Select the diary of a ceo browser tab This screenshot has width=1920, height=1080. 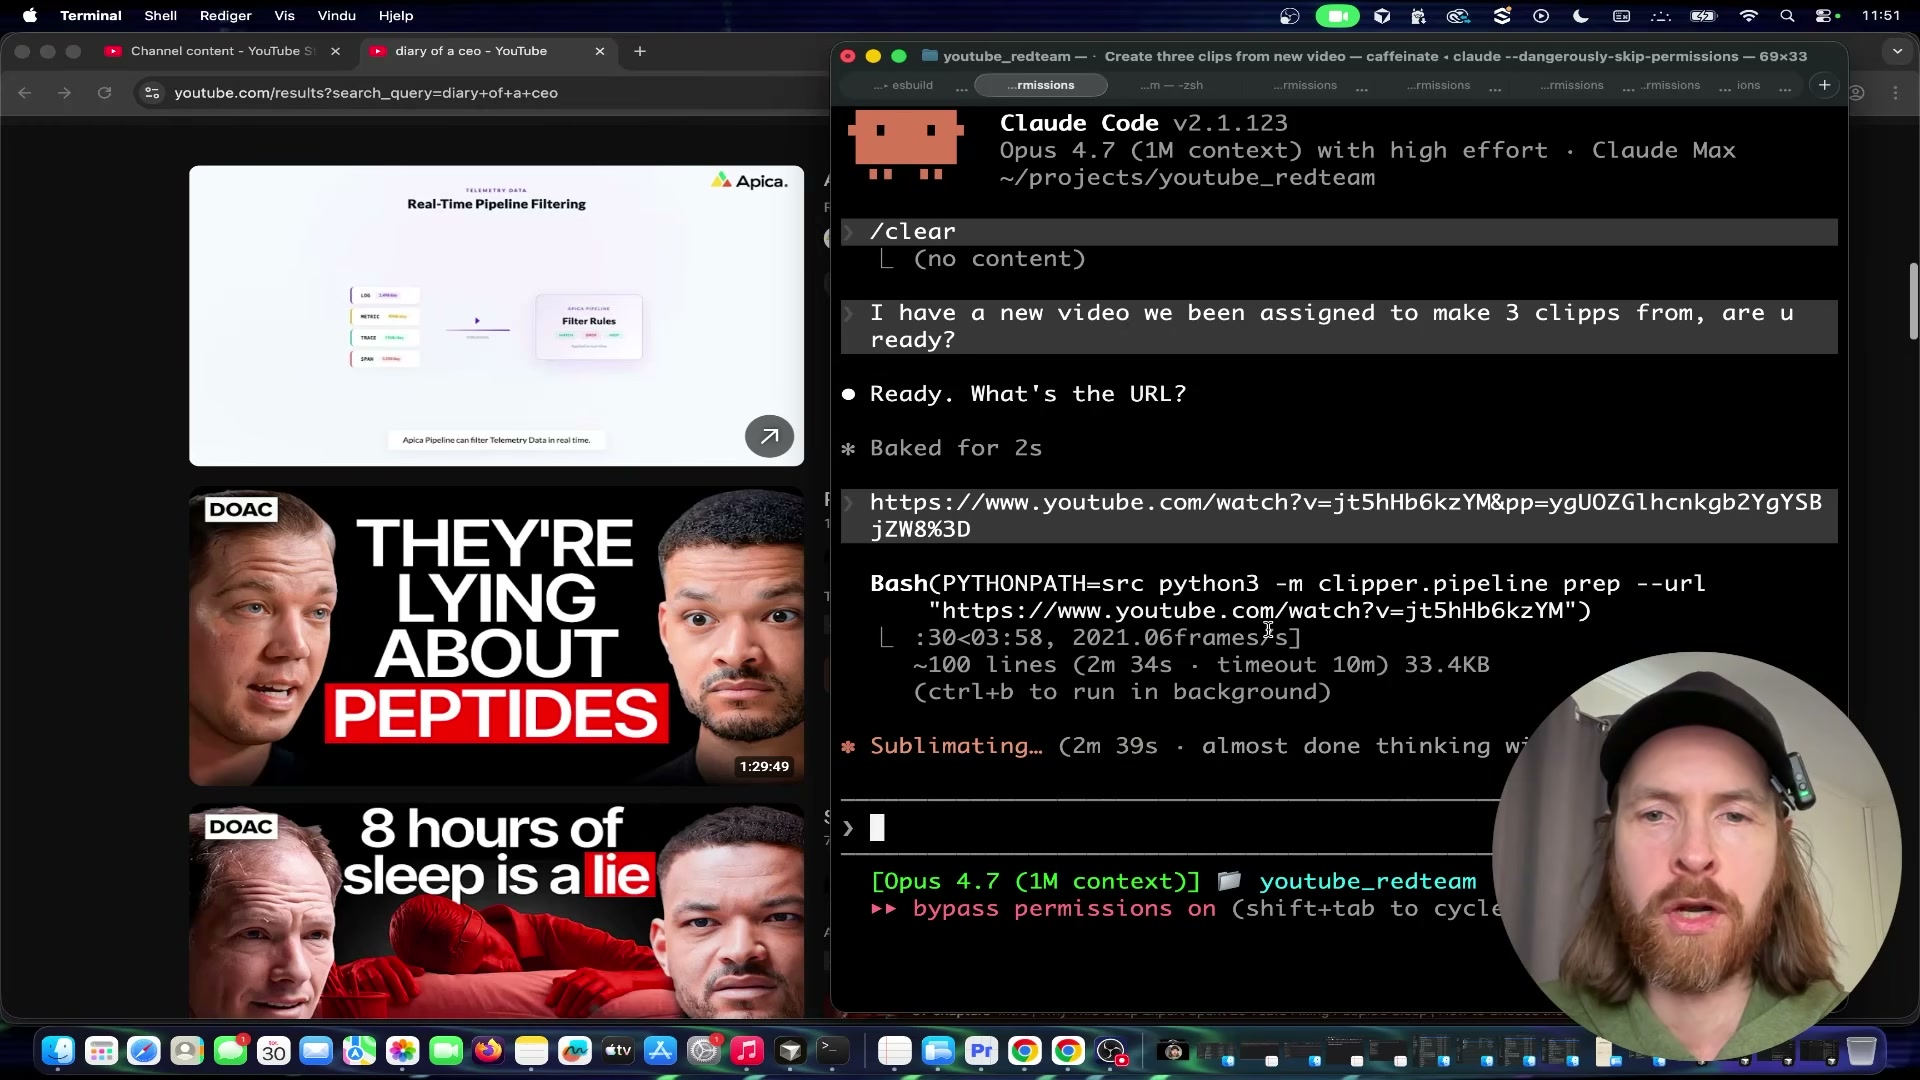click(x=488, y=51)
